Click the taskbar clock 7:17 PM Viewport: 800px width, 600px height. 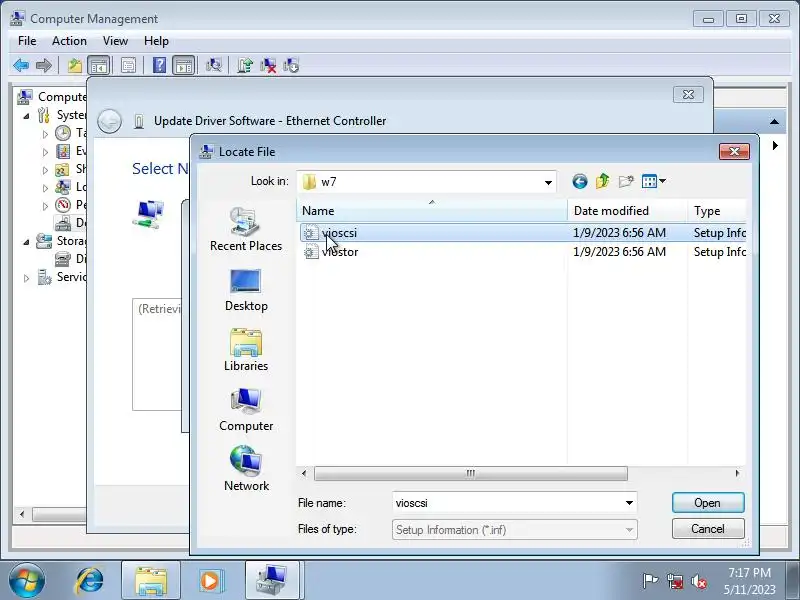(x=749, y=572)
